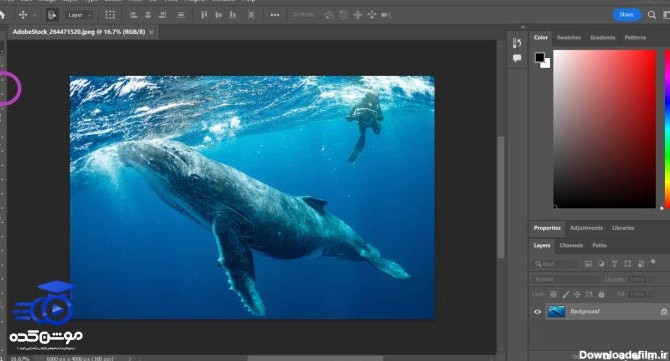Select the Move tool icon in options bar
This screenshot has width=670, height=361.
point(23,15)
